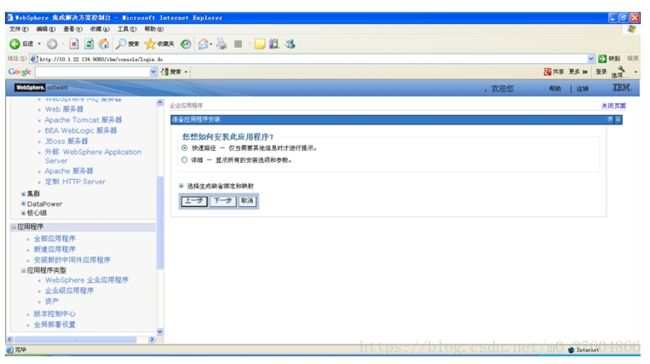
Task: Click the WebSphere software logo
Action: (x=40, y=87)
